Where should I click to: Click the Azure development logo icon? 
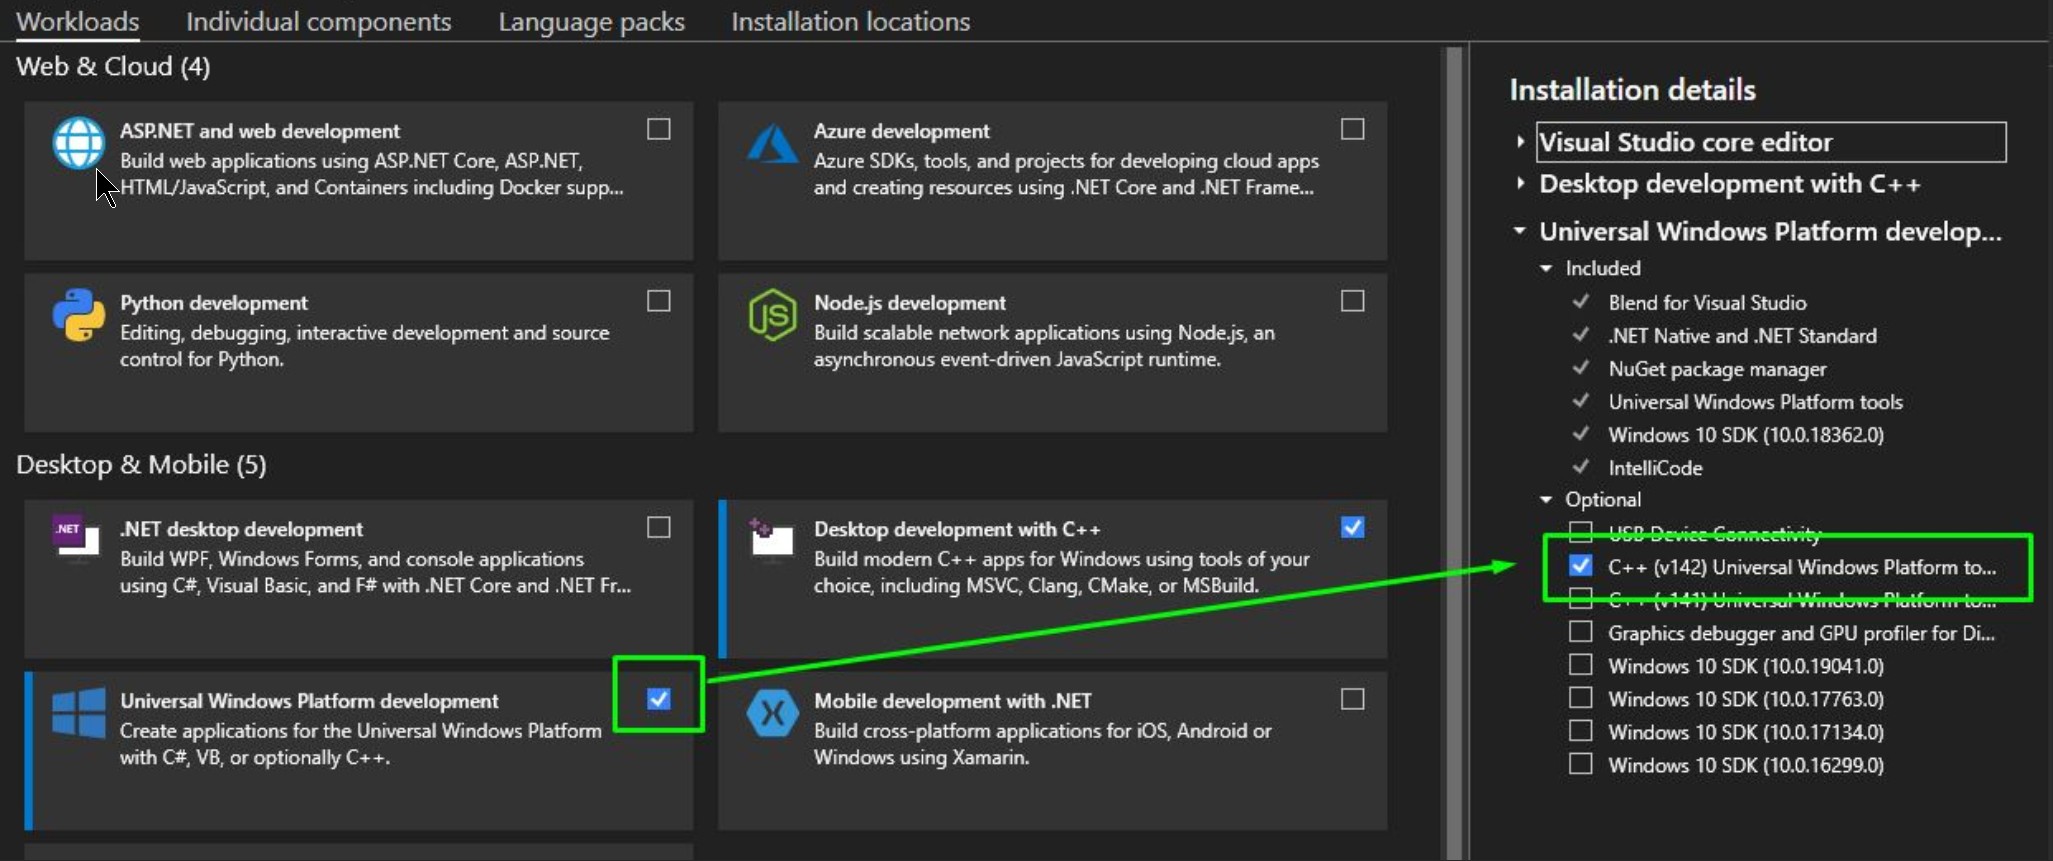(x=773, y=144)
